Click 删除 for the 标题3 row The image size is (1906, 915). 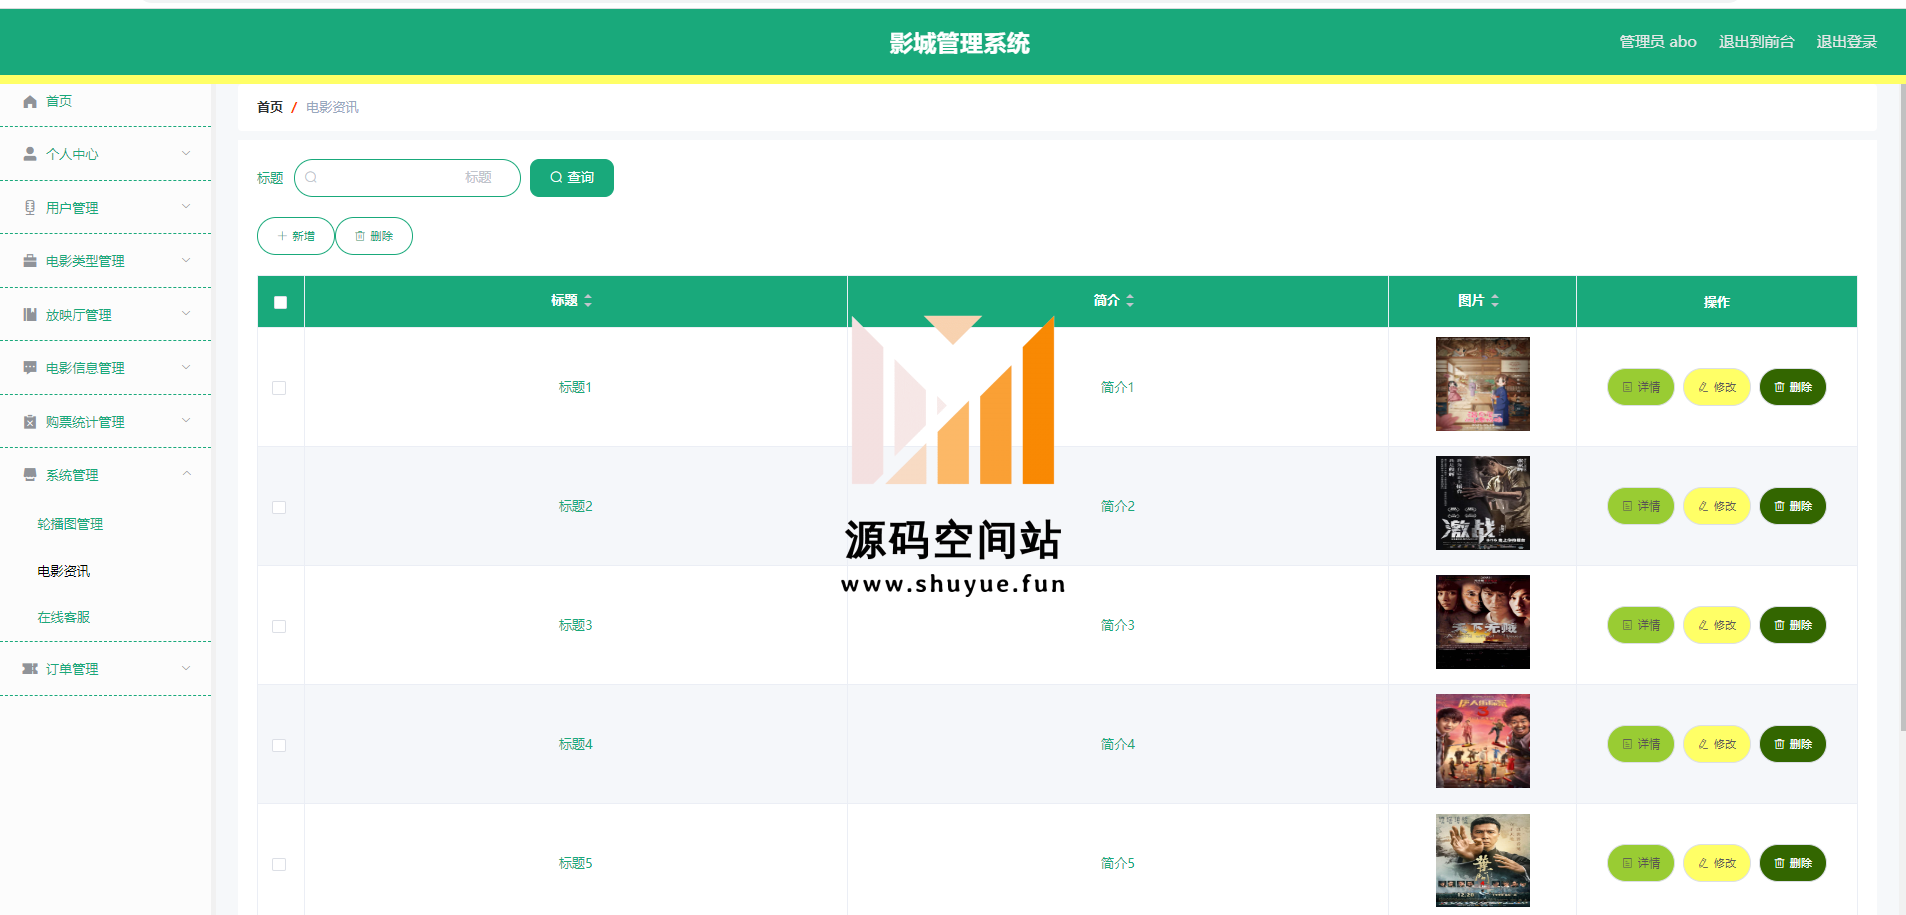pos(1793,625)
